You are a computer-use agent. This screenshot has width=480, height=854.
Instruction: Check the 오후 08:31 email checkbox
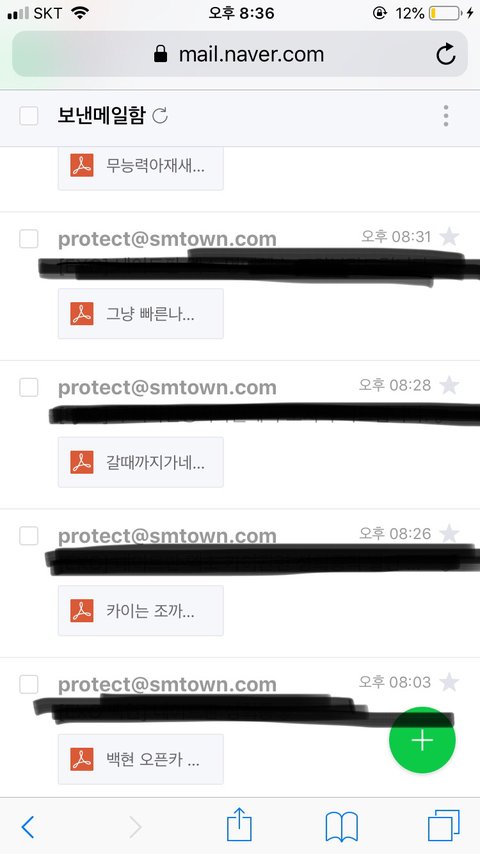click(29, 239)
